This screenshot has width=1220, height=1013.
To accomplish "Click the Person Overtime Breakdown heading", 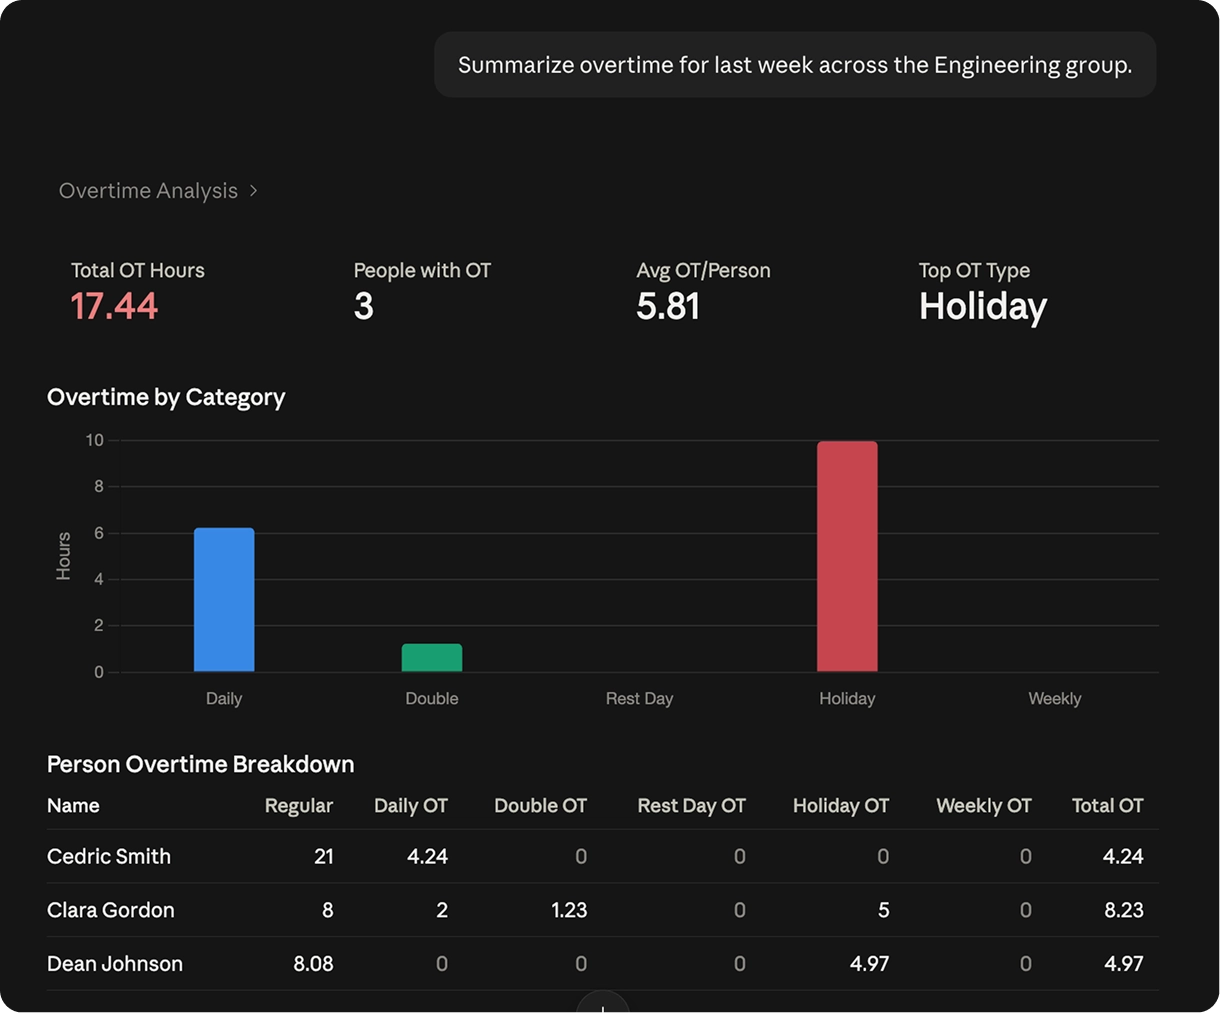I will [x=201, y=764].
